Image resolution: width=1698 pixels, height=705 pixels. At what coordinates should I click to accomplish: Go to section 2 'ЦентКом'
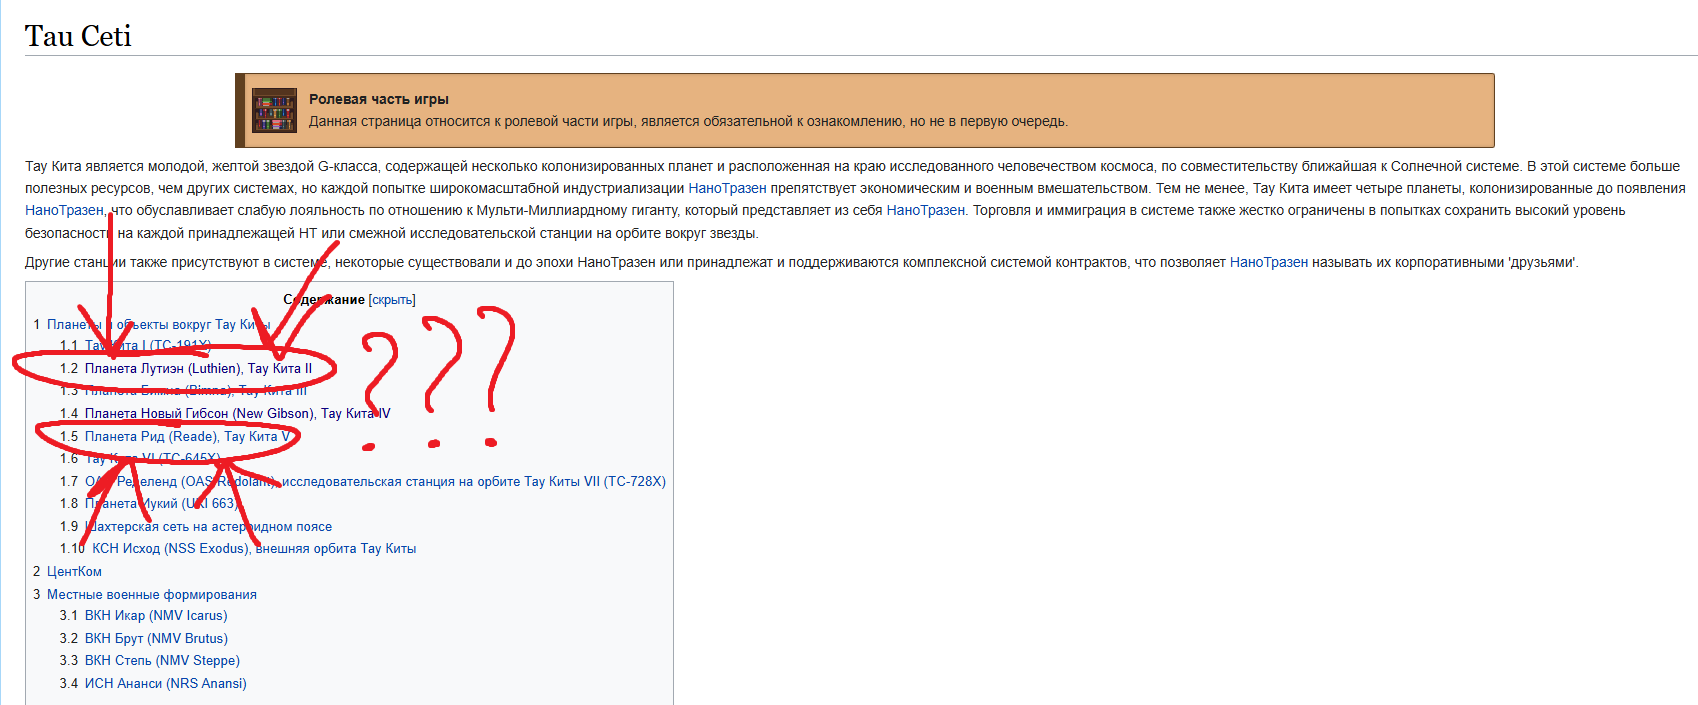(x=74, y=572)
